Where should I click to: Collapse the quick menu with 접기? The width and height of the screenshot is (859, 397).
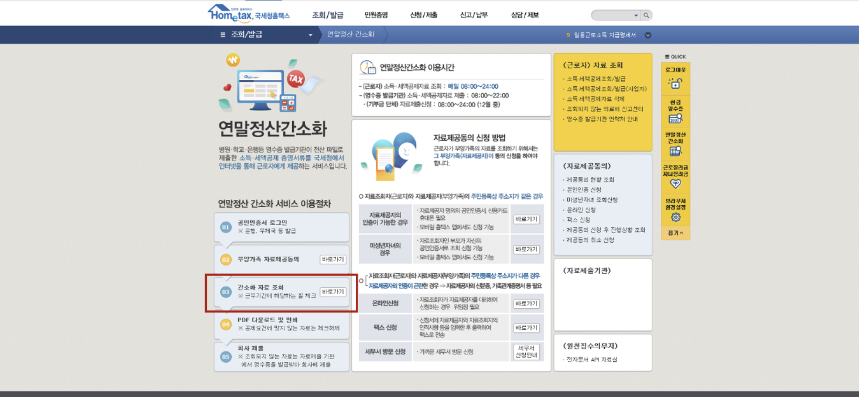coord(675,233)
